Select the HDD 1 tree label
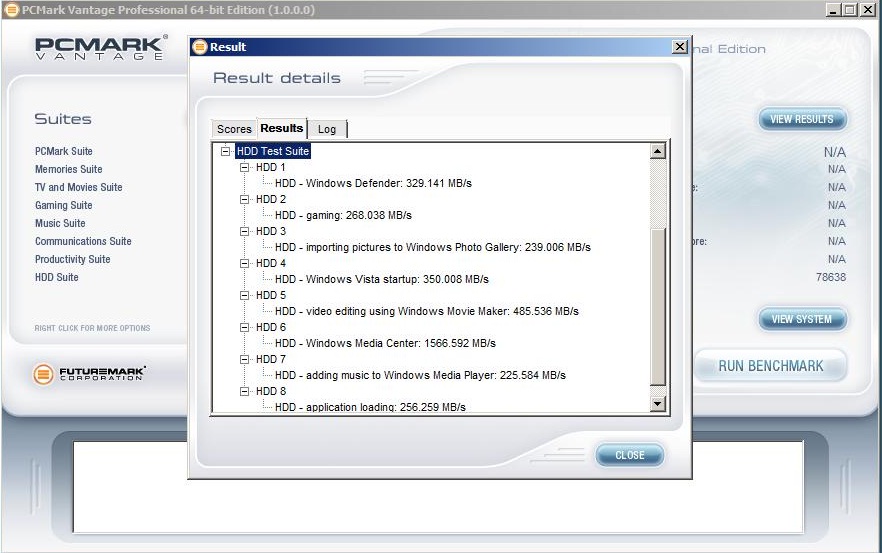This screenshot has width=882, height=553. tap(271, 168)
